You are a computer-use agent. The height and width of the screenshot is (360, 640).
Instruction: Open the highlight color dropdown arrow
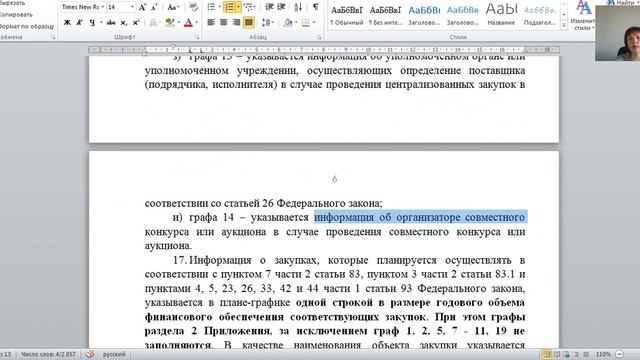coord(179,23)
